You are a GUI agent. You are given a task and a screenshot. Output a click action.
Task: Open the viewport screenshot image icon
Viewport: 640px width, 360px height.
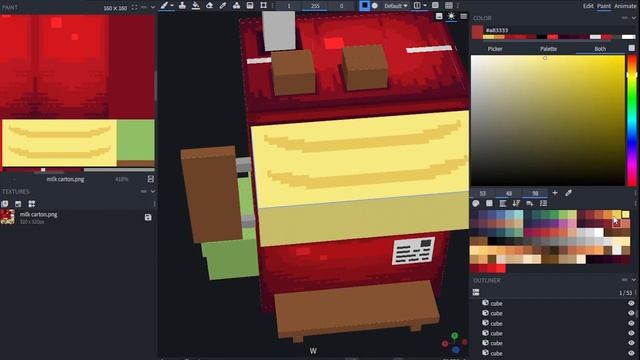[439, 16]
